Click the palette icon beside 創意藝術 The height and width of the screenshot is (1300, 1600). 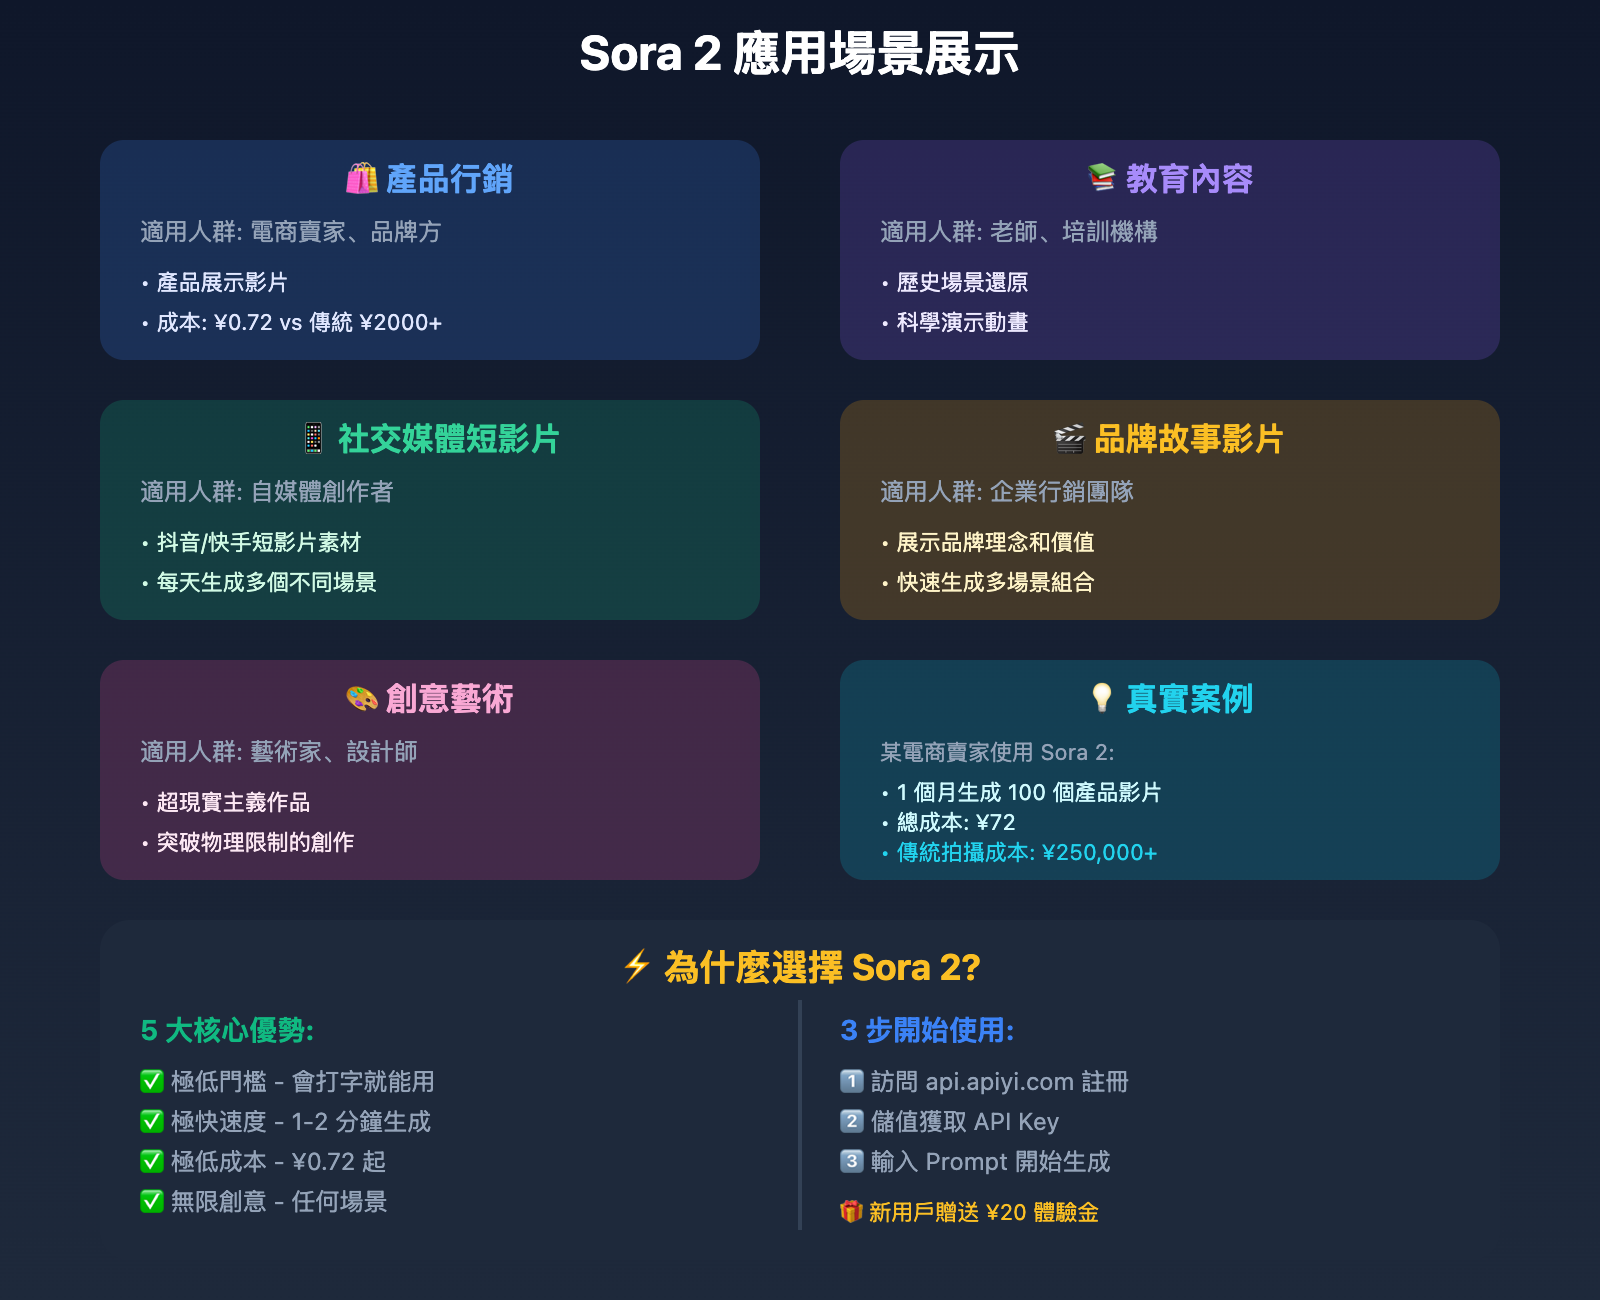pos(361,698)
